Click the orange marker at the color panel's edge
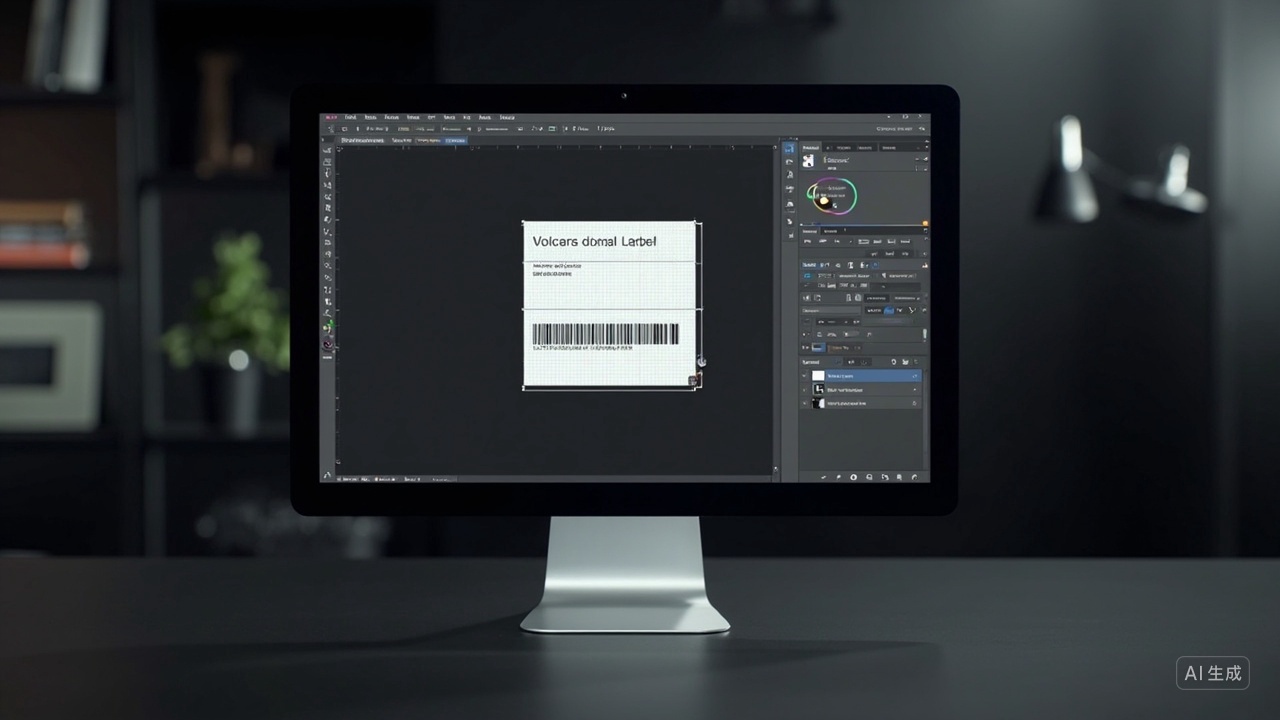 point(925,223)
